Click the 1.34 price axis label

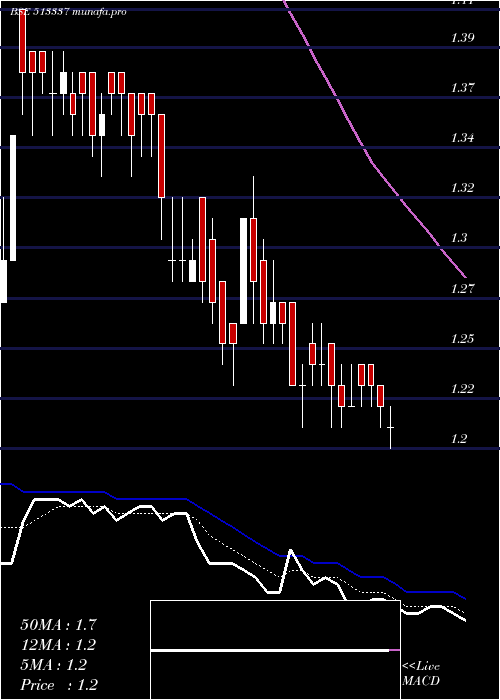tap(462, 138)
